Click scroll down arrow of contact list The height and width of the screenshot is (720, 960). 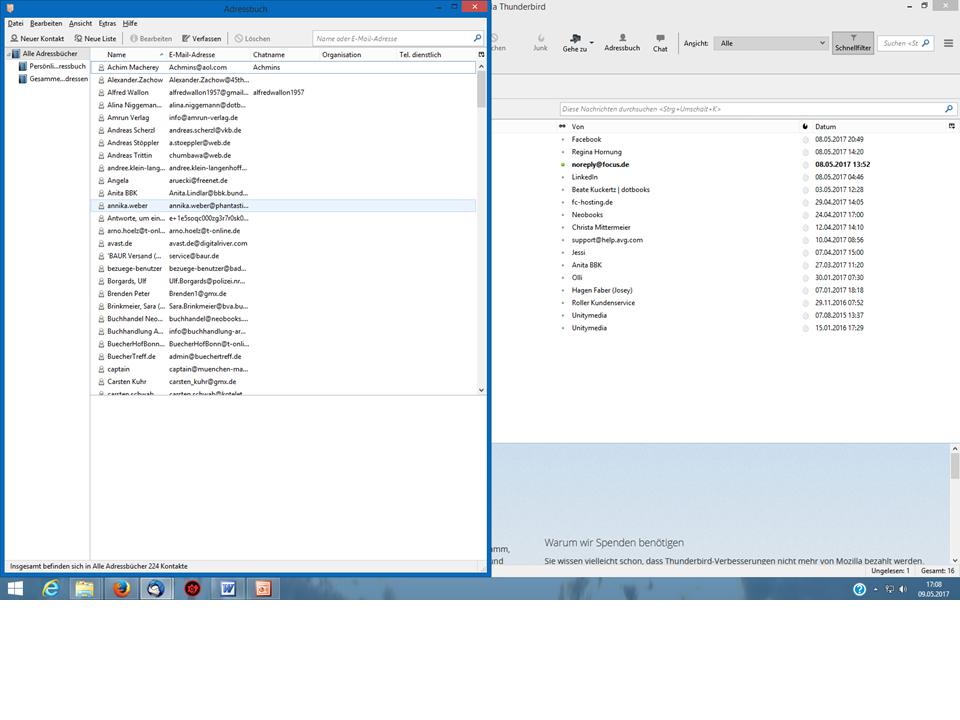[481, 390]
